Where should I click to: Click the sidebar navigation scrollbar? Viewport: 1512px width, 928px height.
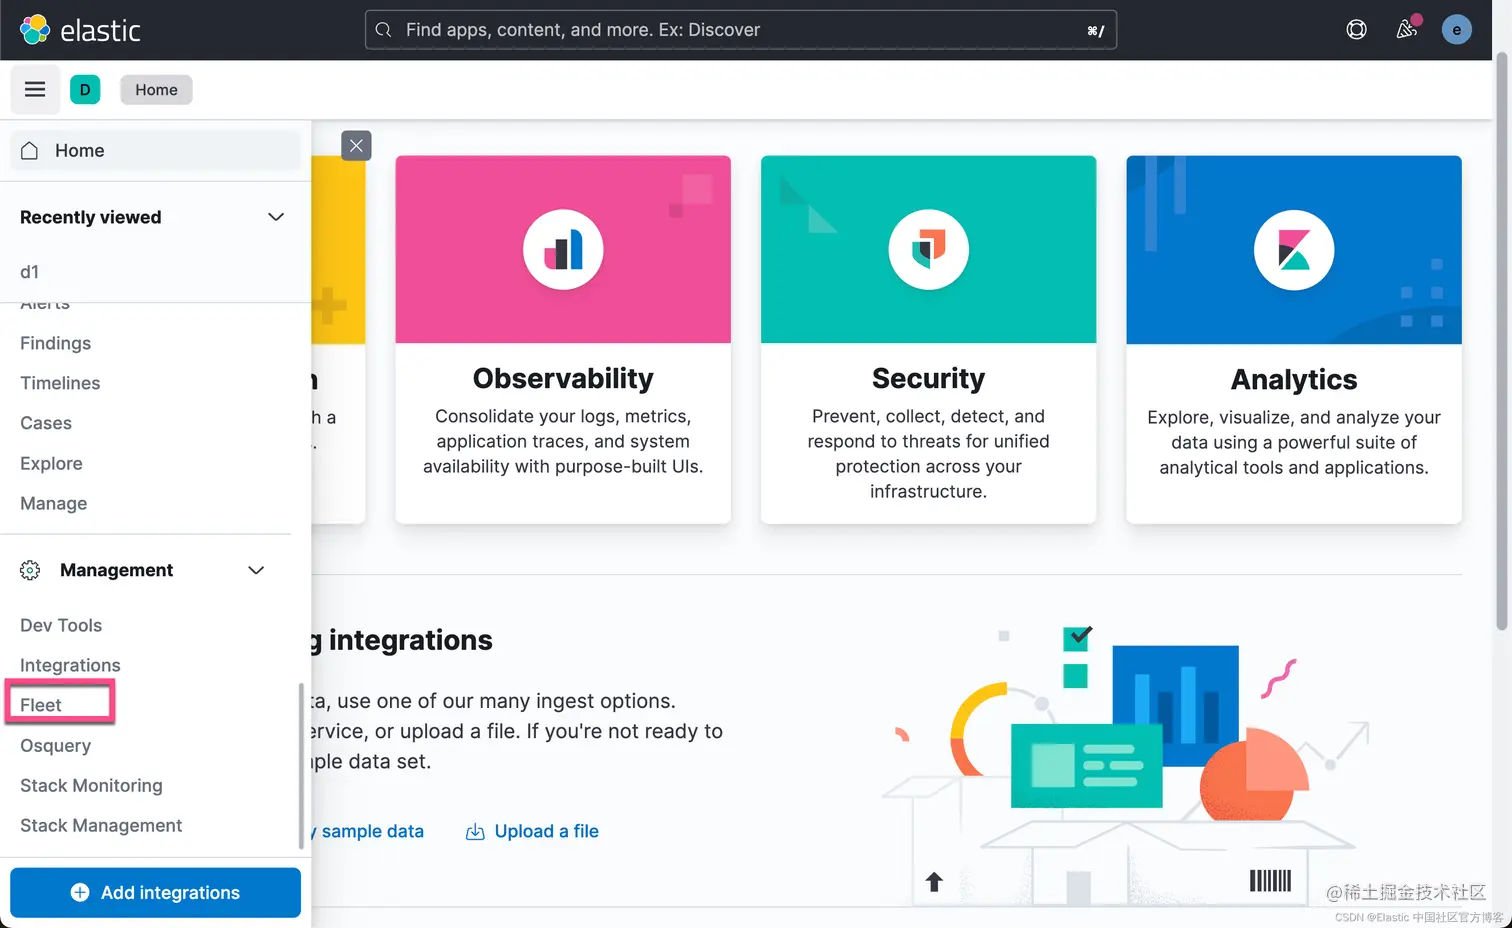click(301, 766)
